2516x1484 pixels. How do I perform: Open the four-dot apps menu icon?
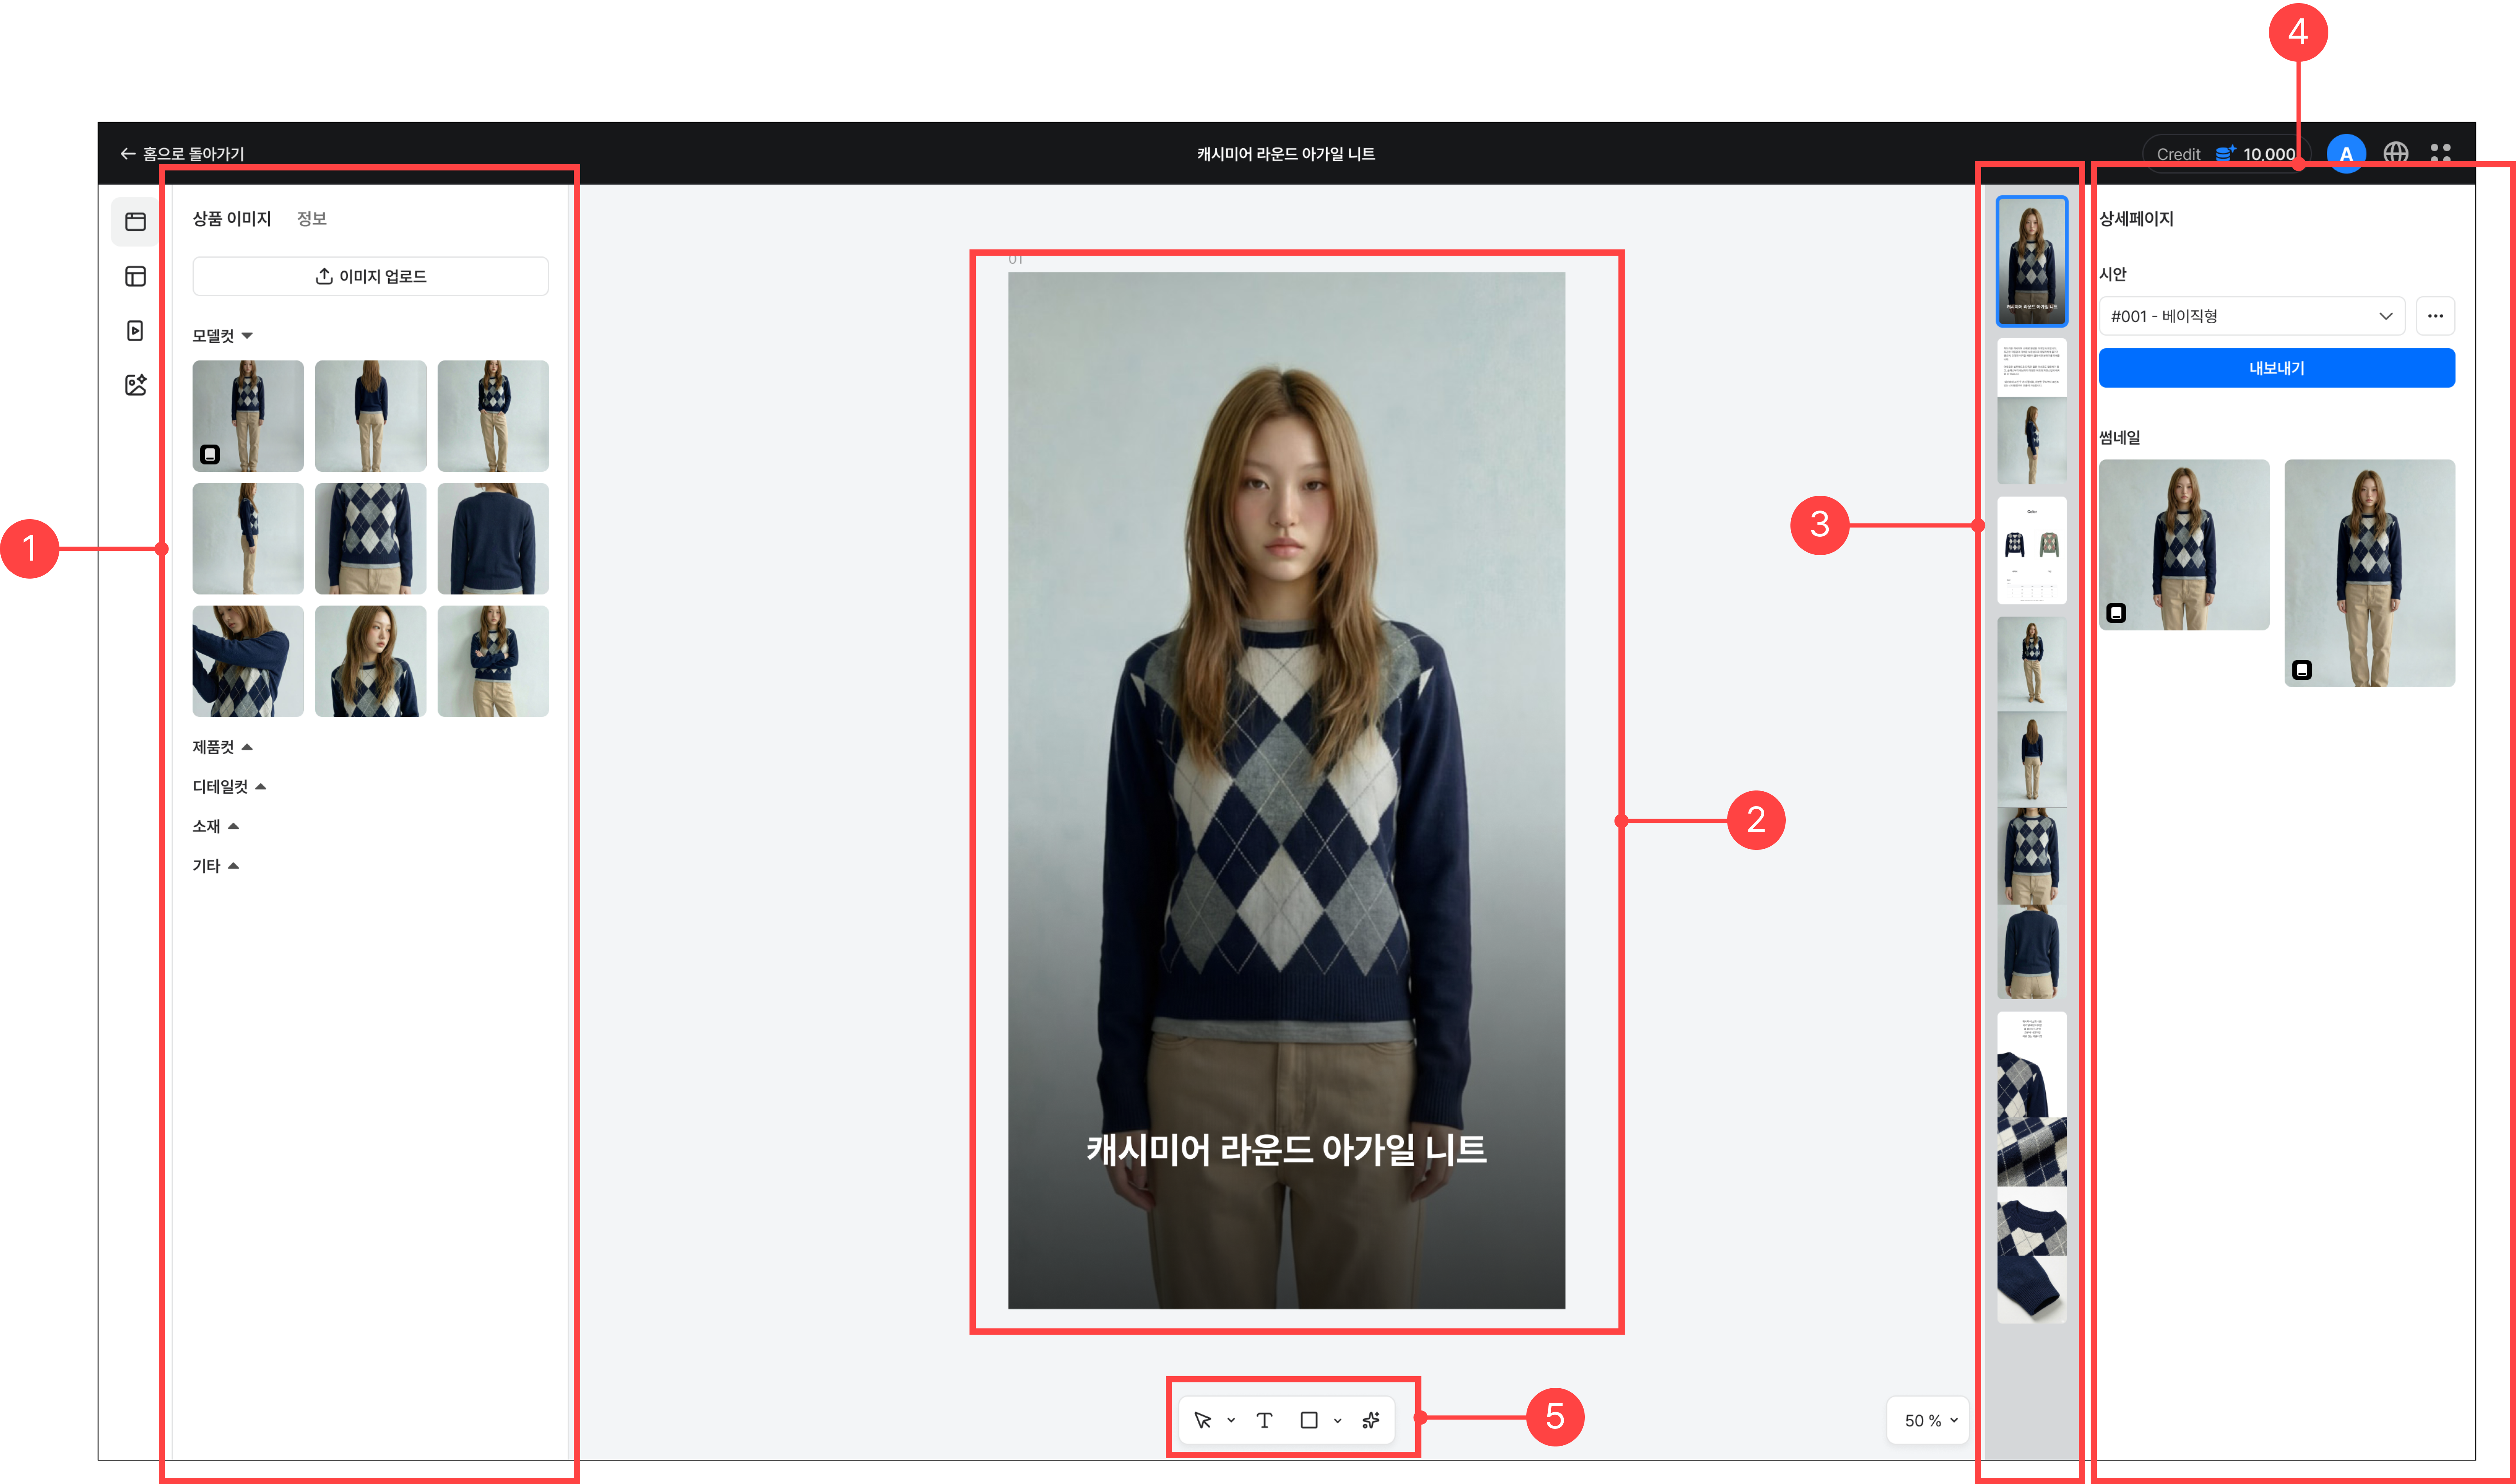[x=2441, y=153]
